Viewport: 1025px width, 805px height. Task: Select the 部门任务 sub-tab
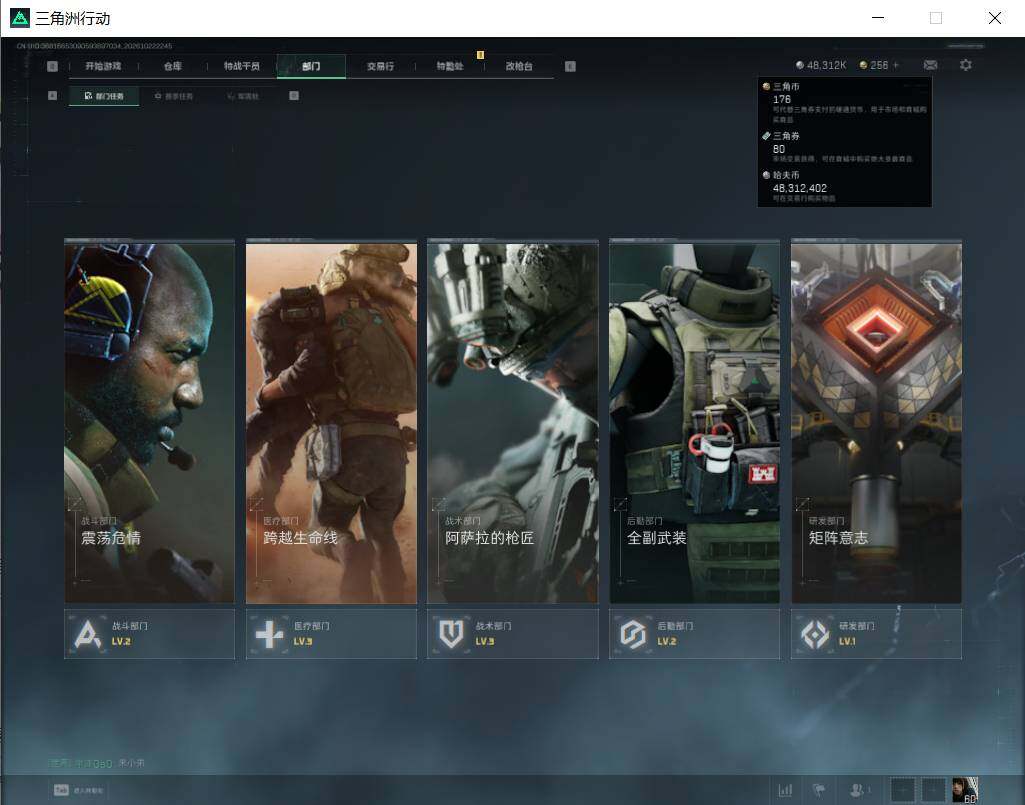tap(104, 96)
